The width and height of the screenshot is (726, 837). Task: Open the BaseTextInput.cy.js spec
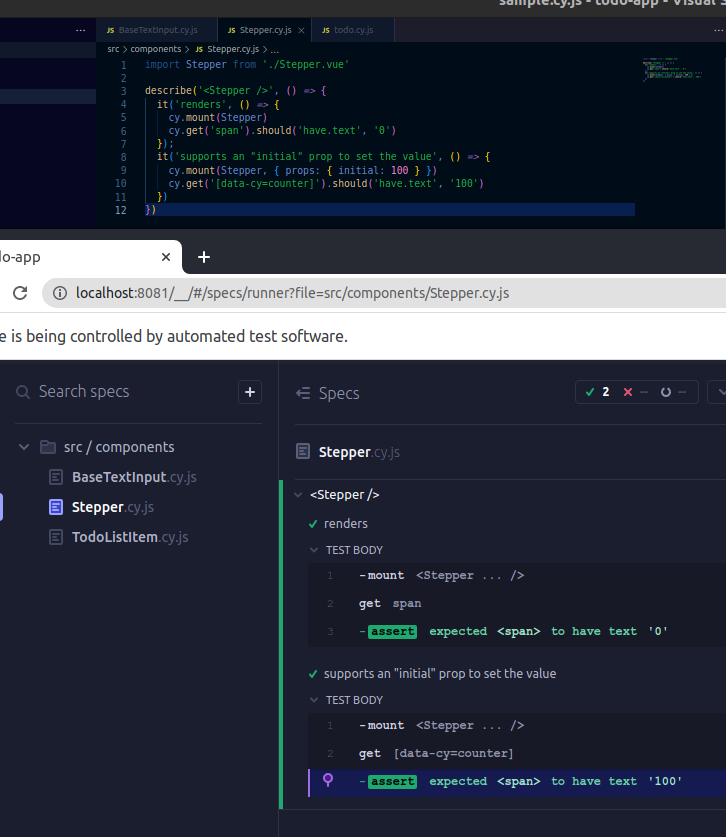(x=134, y=477)
